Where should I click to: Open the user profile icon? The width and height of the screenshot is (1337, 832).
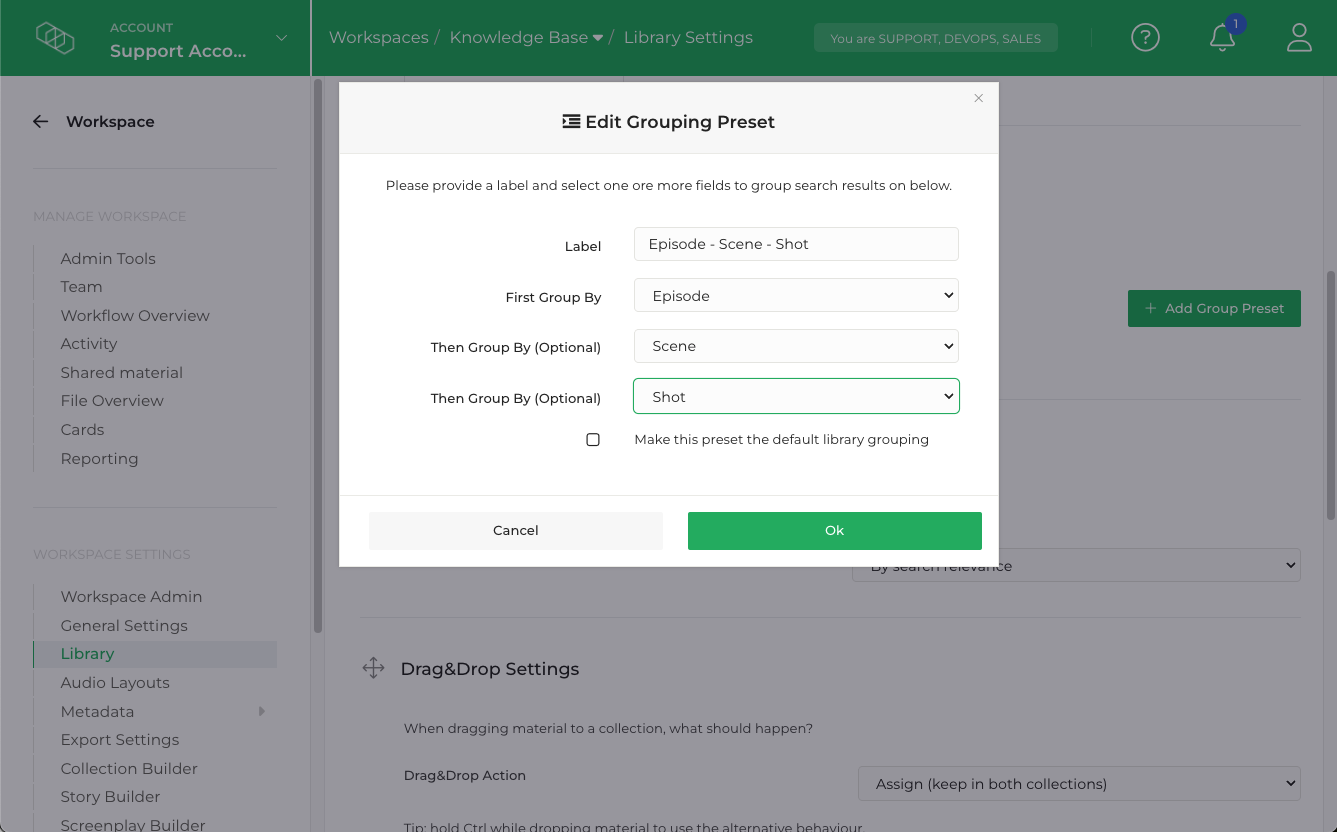click(x=1299, y=37)
